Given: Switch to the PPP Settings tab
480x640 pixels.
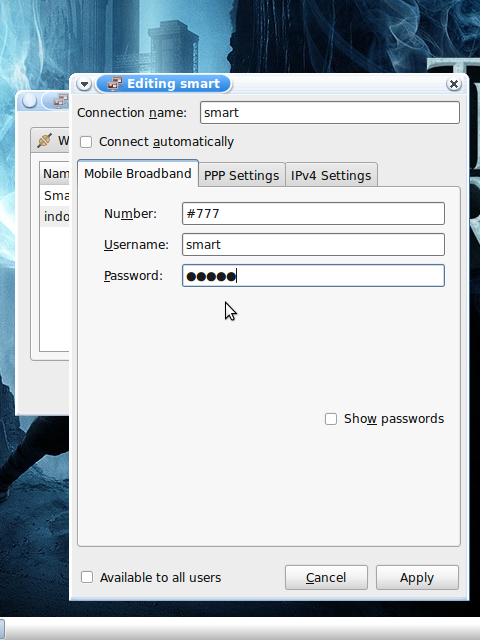Looking at the screenshot, I should (242, 175).
